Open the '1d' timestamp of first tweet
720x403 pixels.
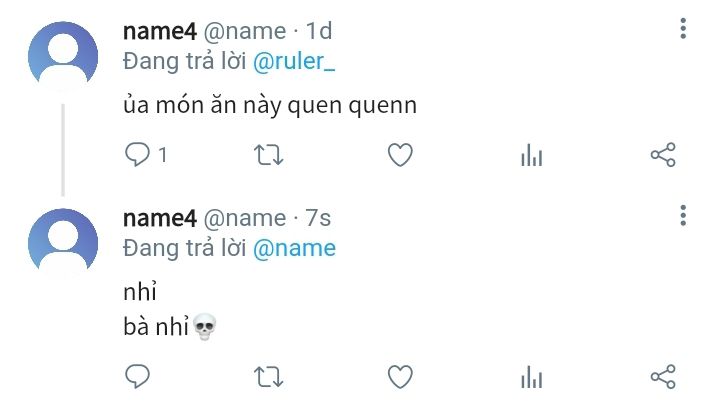point(319,32)
